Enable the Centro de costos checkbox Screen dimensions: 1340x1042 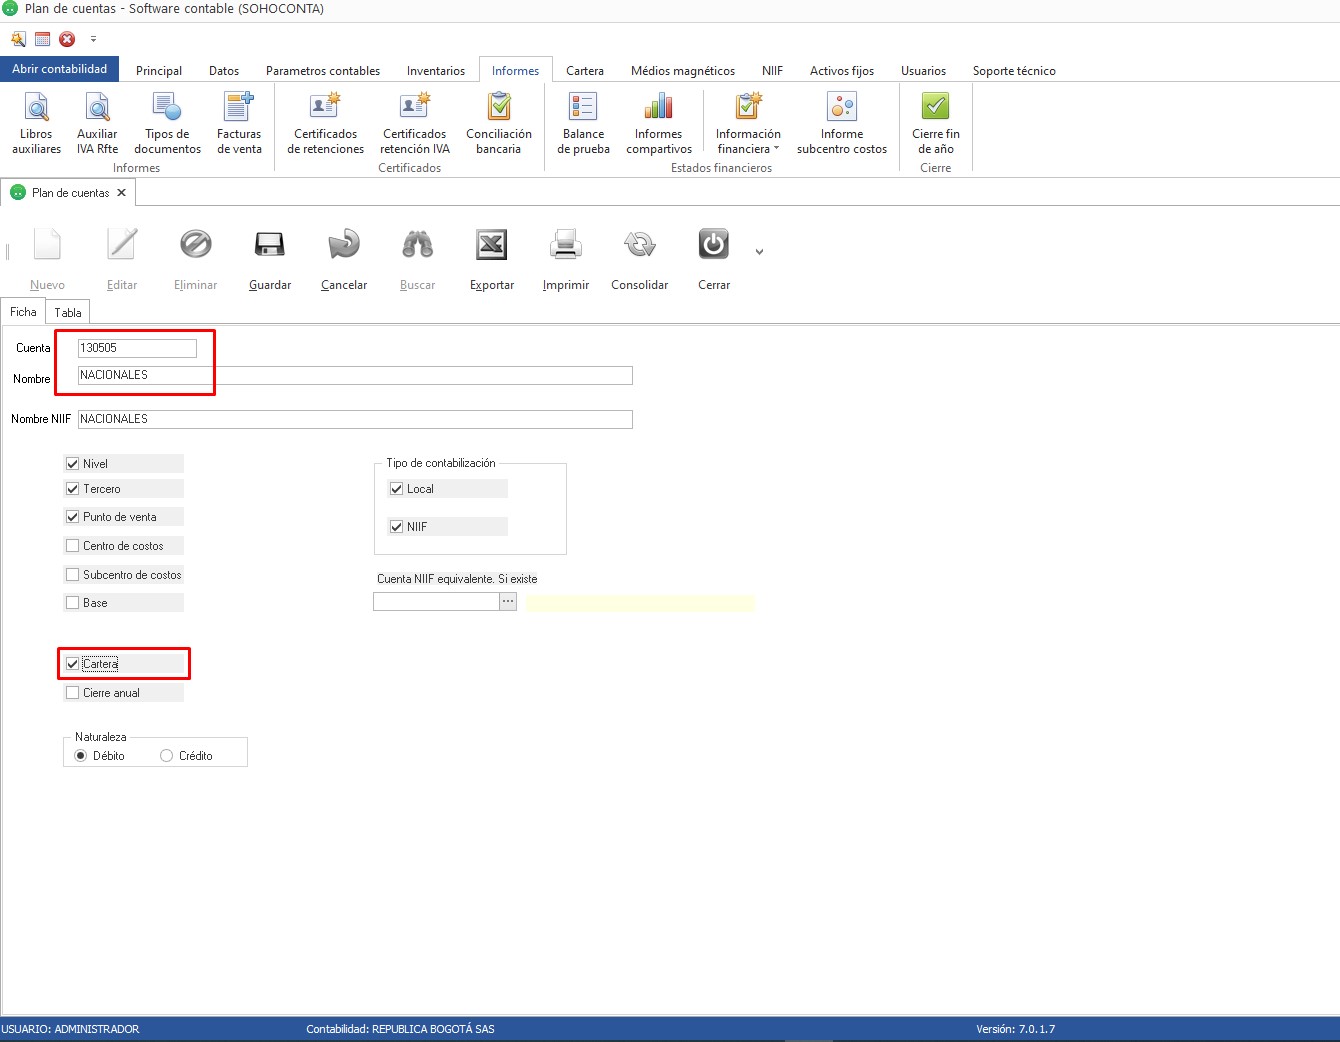[73, 546]
